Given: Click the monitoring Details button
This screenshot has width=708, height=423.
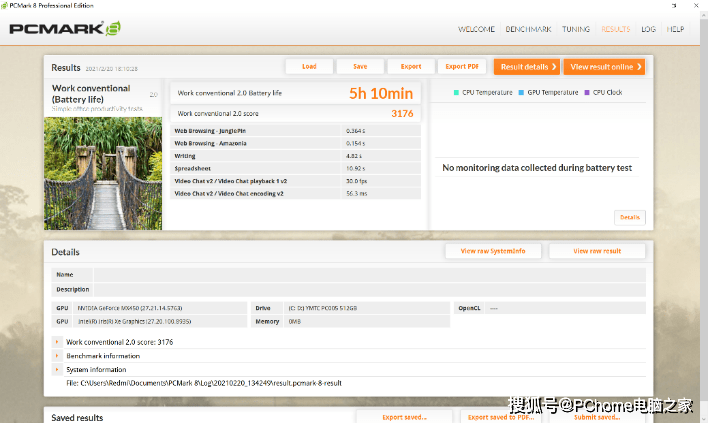Looking at the screenshot, I should 630,217.
